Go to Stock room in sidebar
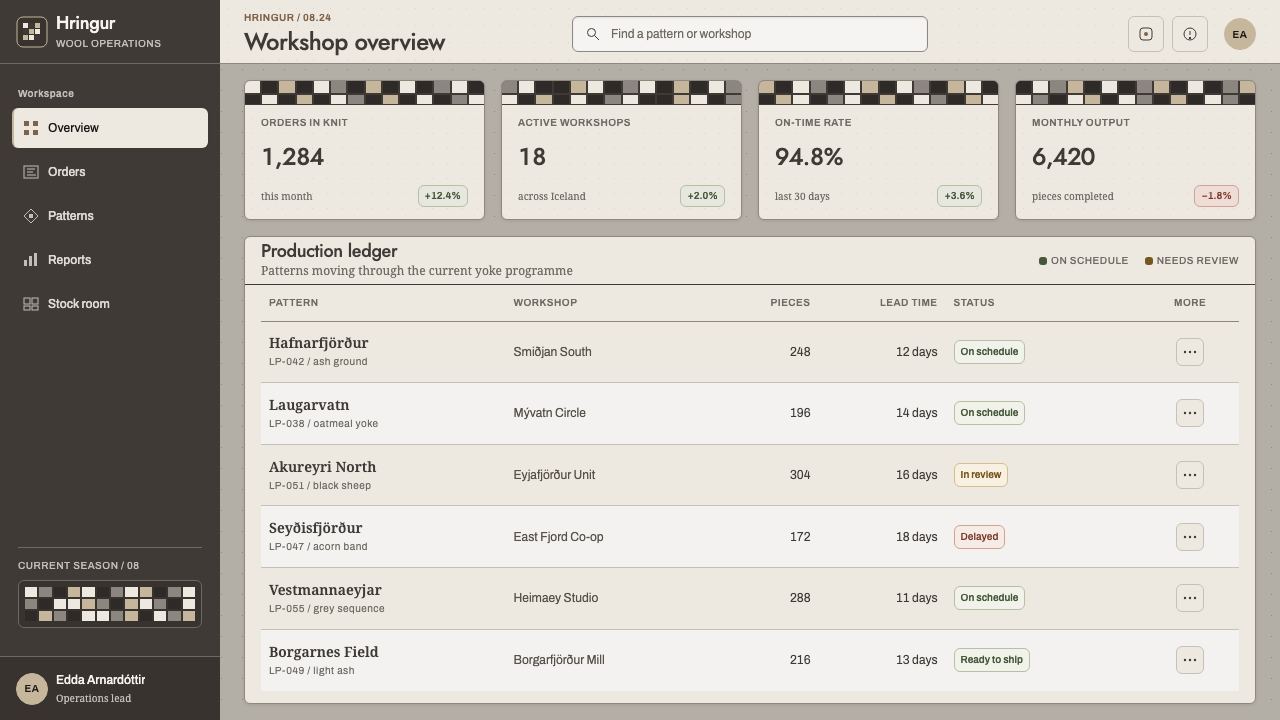Image resolution: width=1280 pixels, height=720 pixels. (x=110, y=304)
